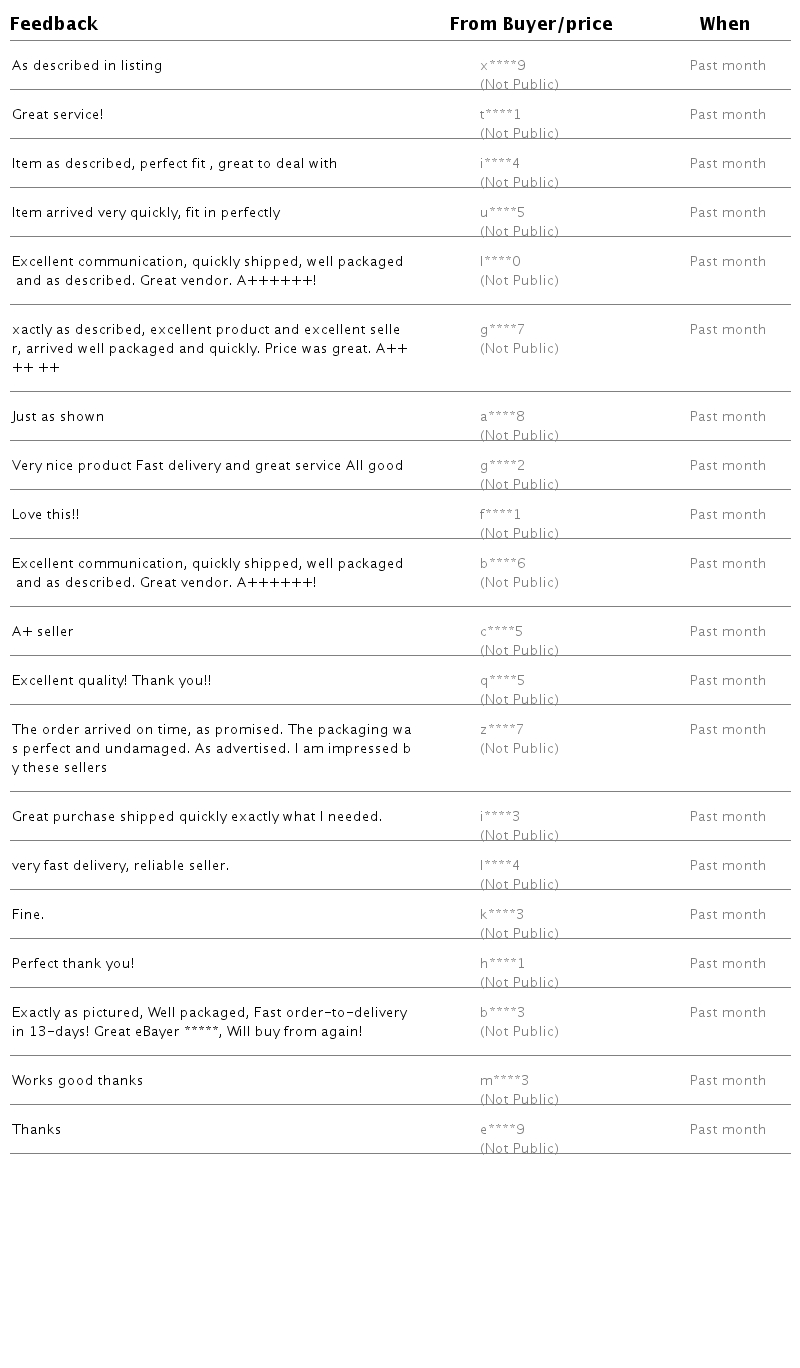800x1368 pixels.
Task: Select the "Works good thanks" comment
Action: coord(78,1081)
